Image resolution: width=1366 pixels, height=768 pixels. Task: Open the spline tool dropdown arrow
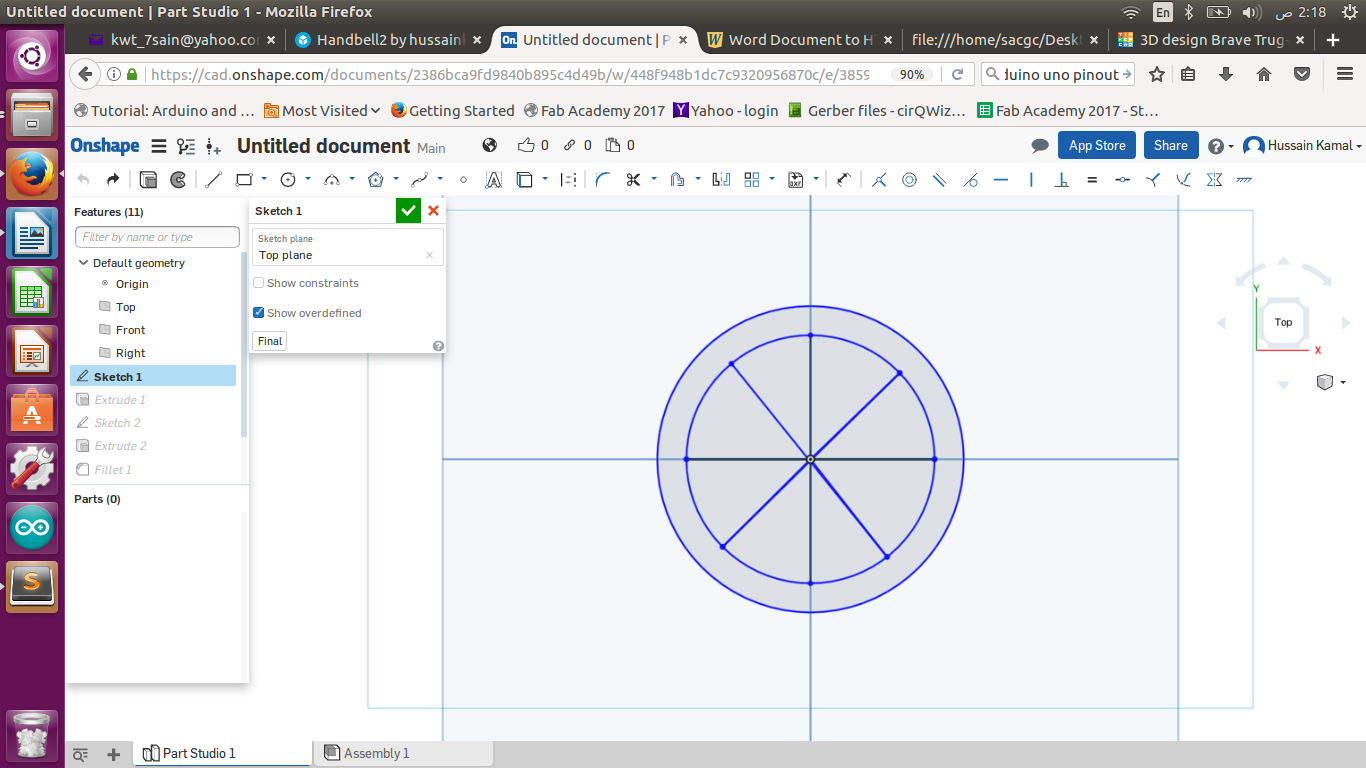440,180
